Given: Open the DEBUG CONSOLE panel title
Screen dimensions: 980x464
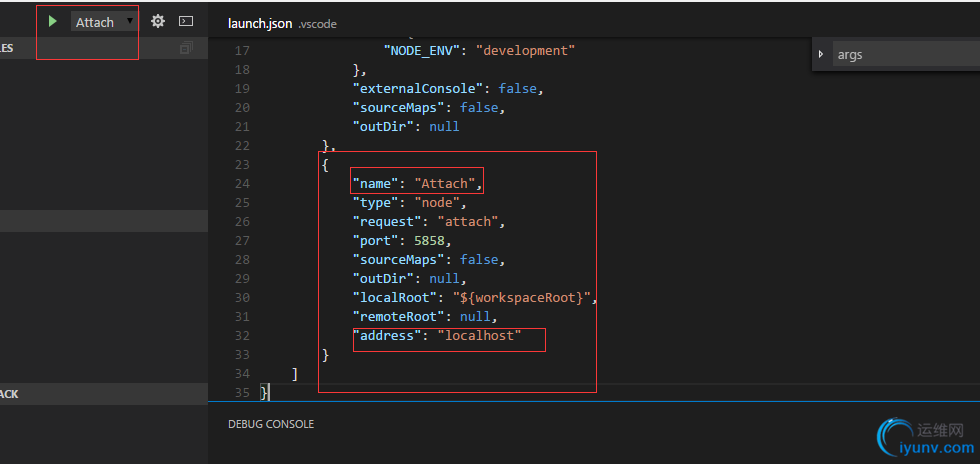Looking at the screenshot, I should point(271,424).
